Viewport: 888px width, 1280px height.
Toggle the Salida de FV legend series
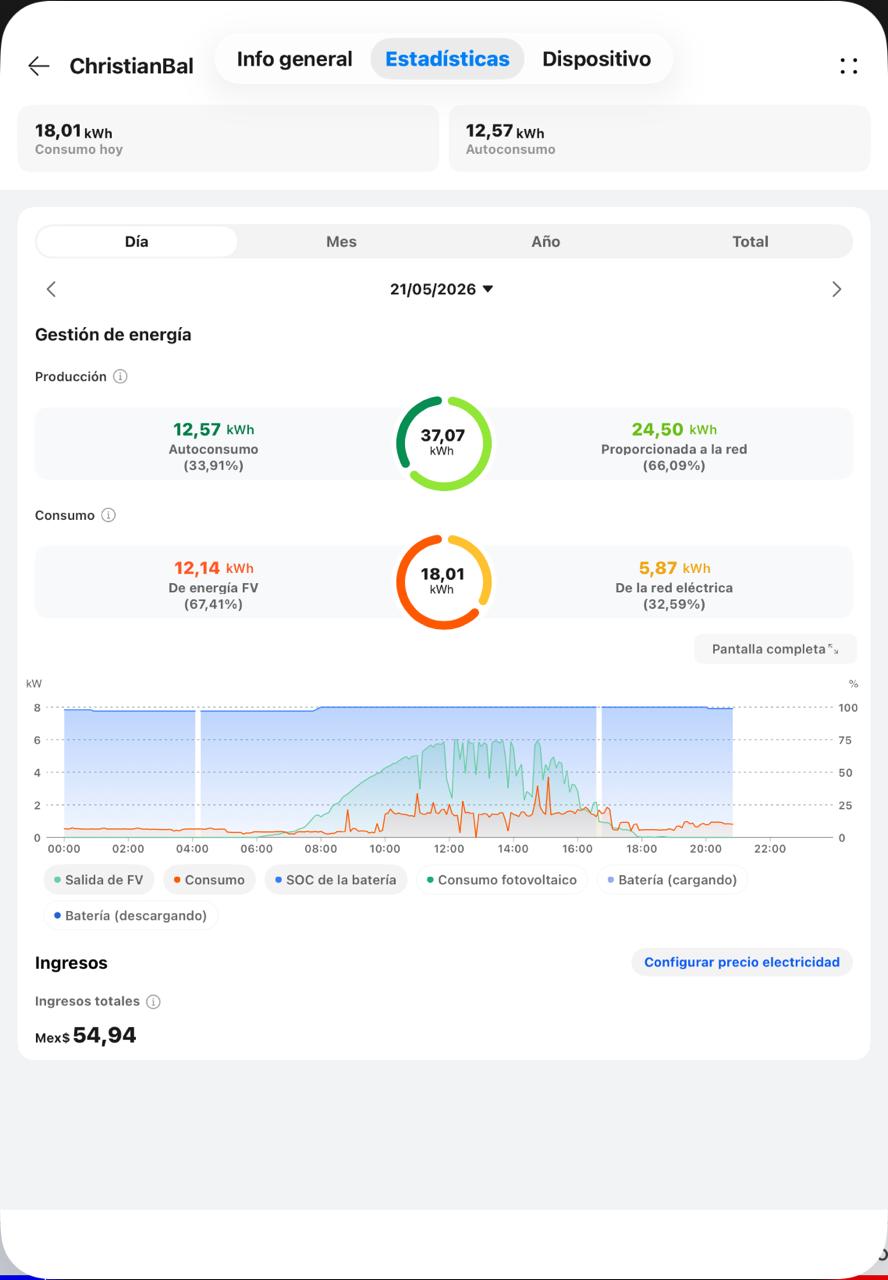pos(99,880)
